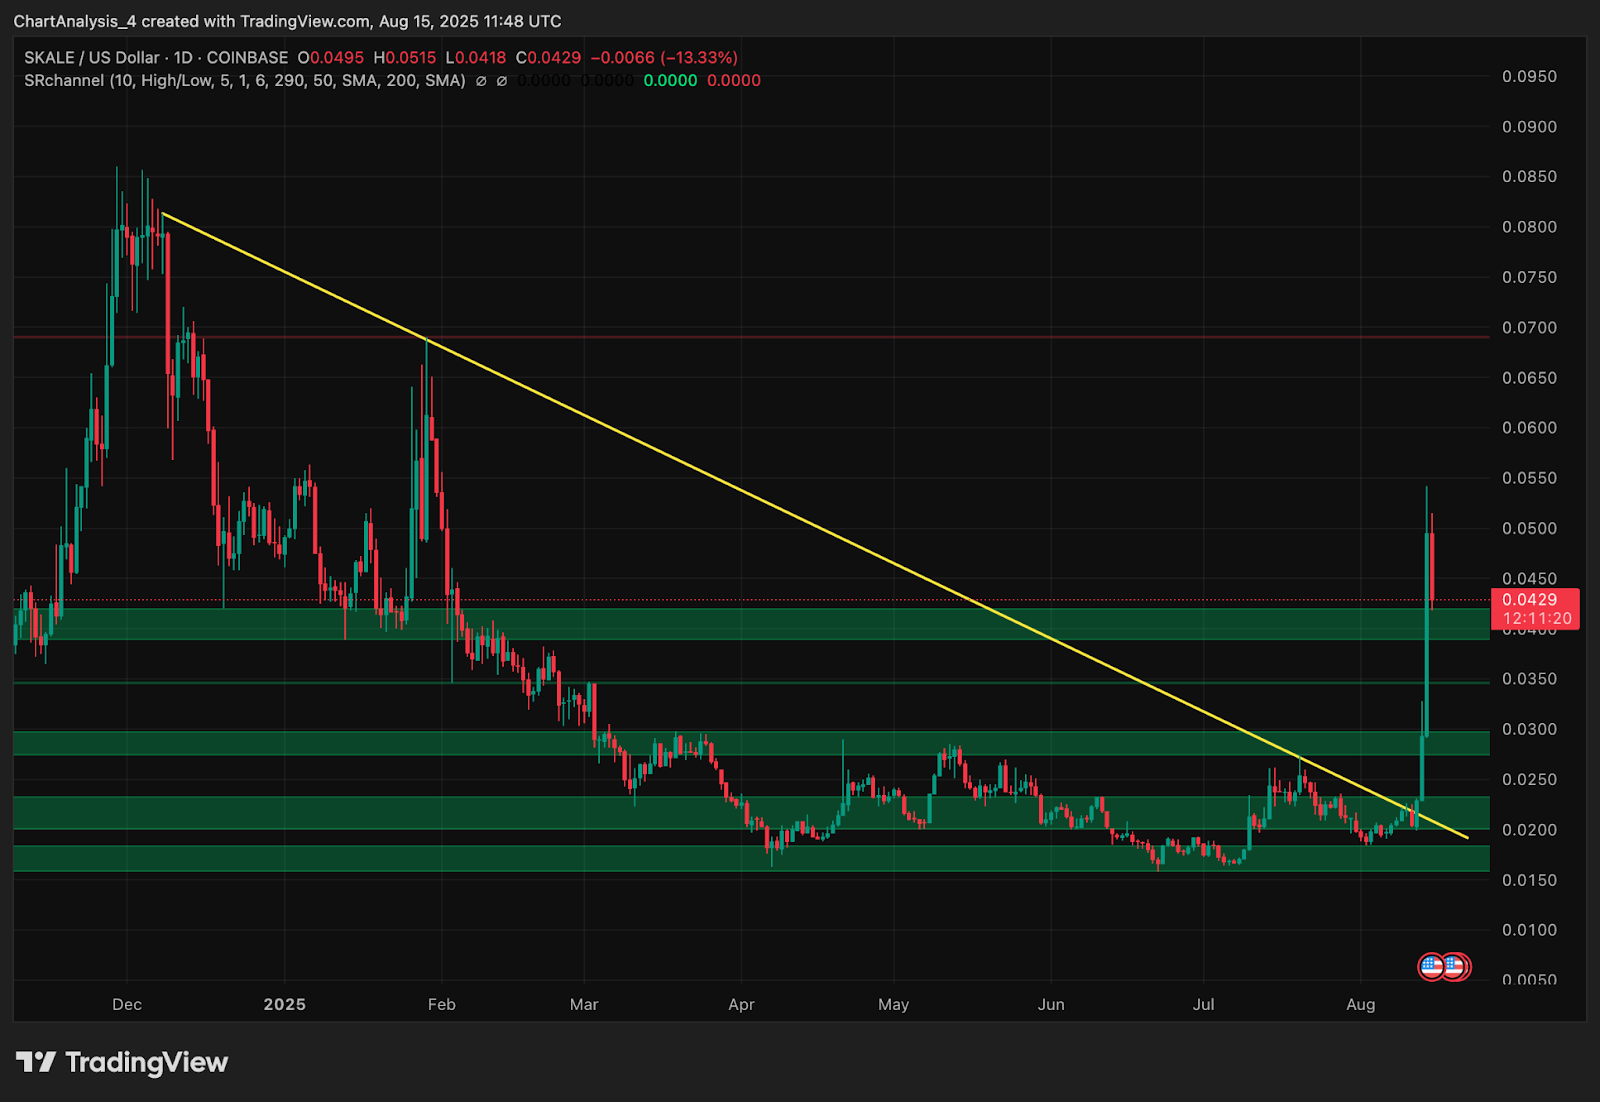Click the first ∅ symbol after SRchannel settings
The image size is (1600, 1102).
click(x=481, y=81)
